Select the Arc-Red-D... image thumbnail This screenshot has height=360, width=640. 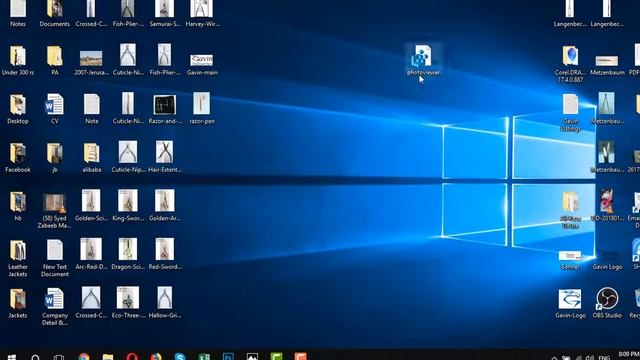coord(91,254)
